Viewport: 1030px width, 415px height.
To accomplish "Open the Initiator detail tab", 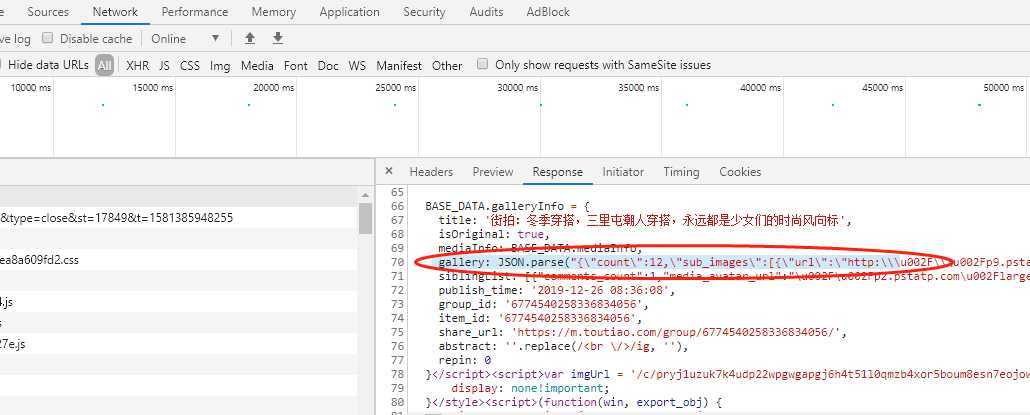I will pyautogui.click(x=623, y=171).
